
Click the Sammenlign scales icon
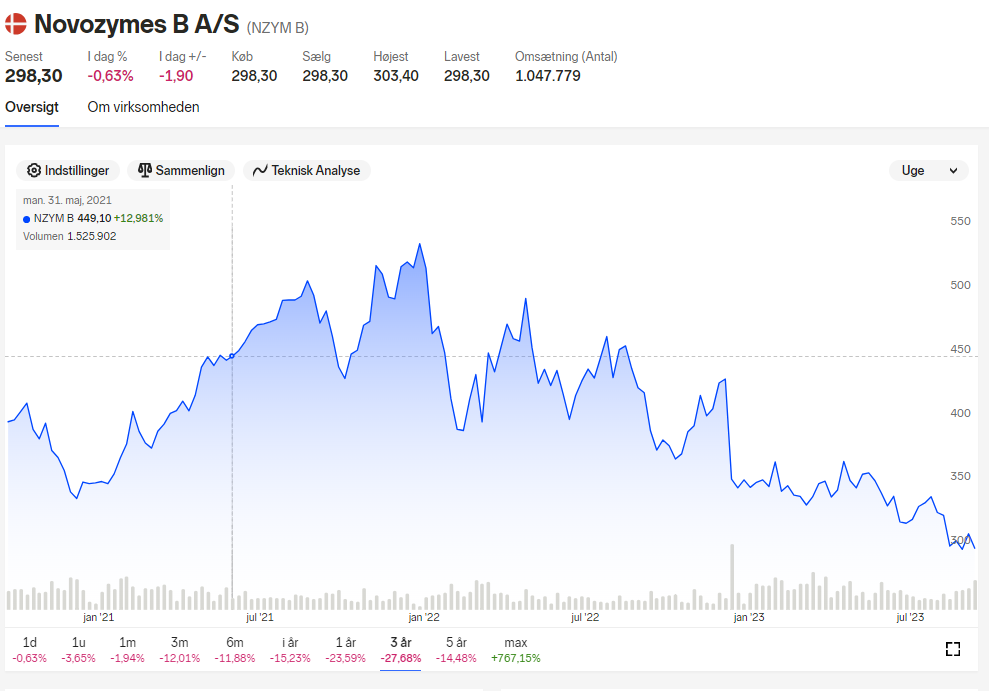click(x=145, y=170)
